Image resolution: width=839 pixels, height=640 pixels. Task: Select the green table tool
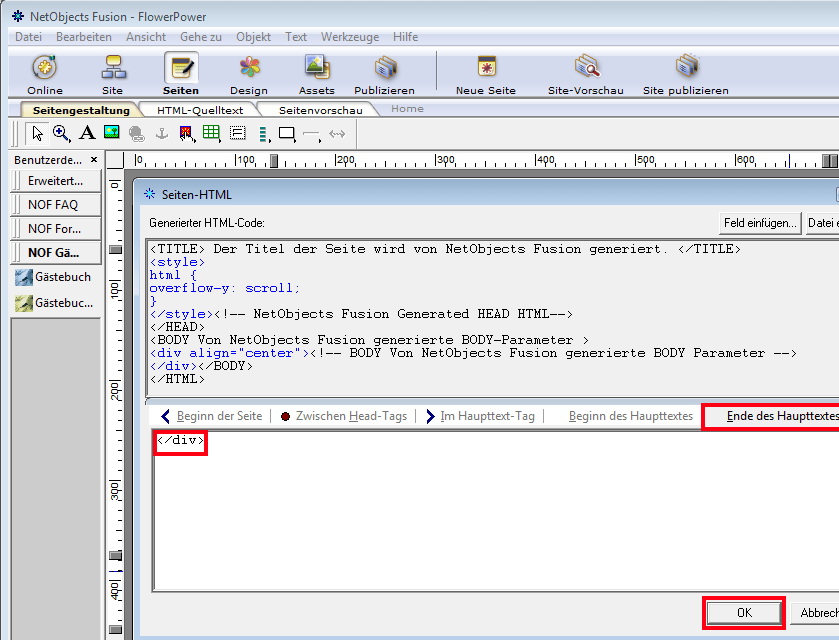click(211, 133)
